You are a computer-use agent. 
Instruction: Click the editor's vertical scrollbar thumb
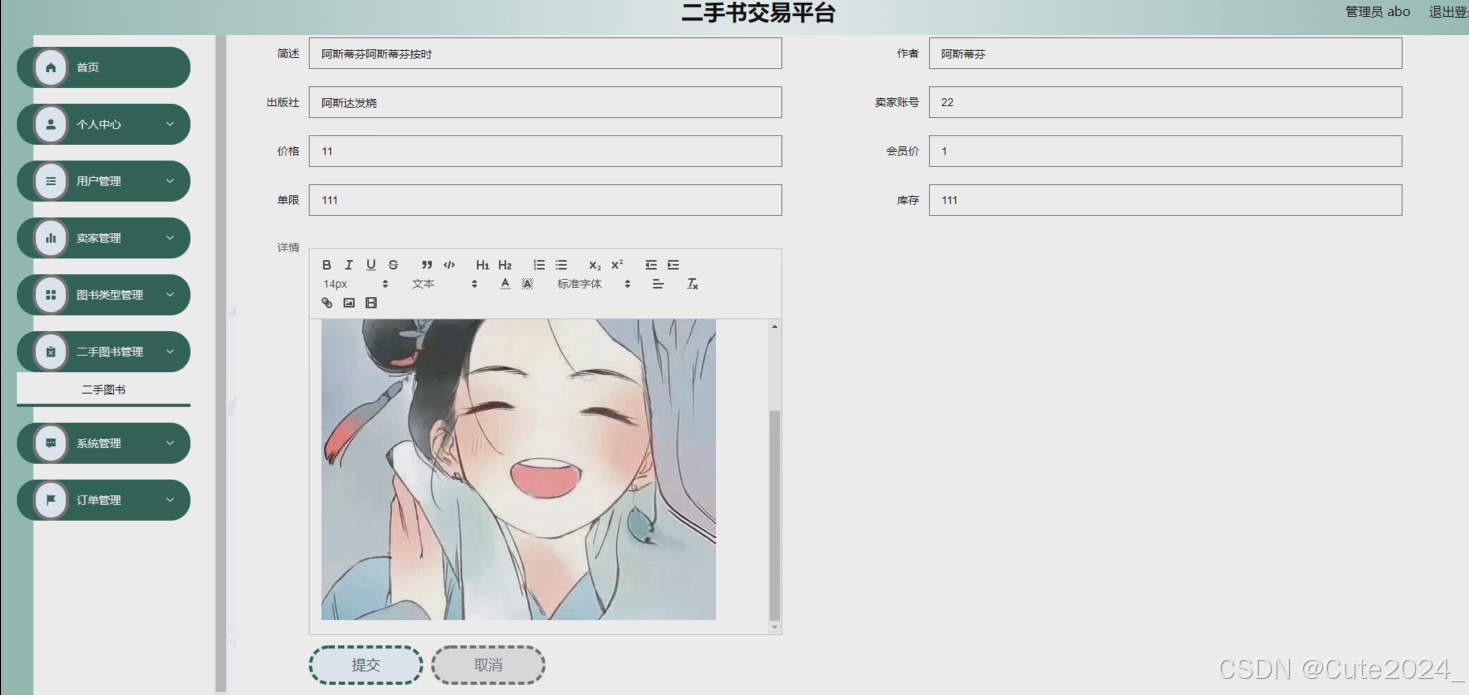pos(774,515)
